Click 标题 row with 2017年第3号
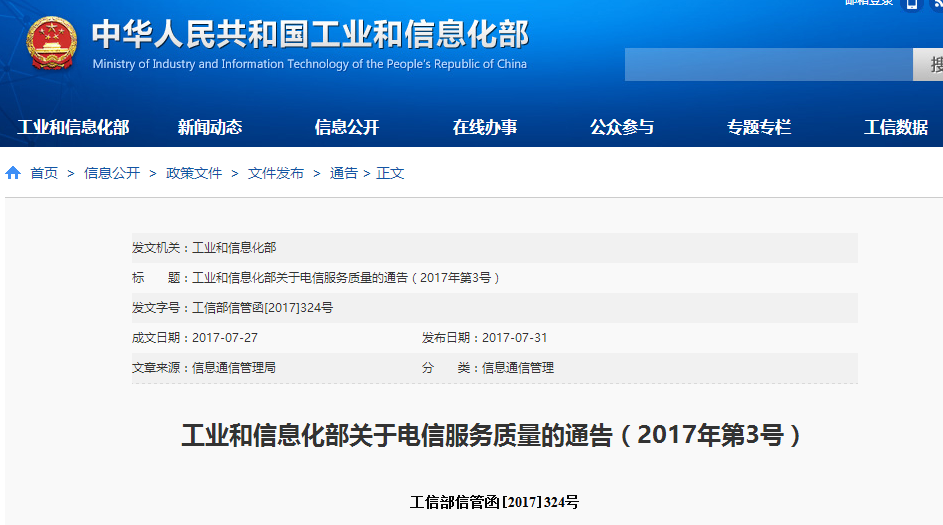The image size is (943, 525). click(494, 278)
